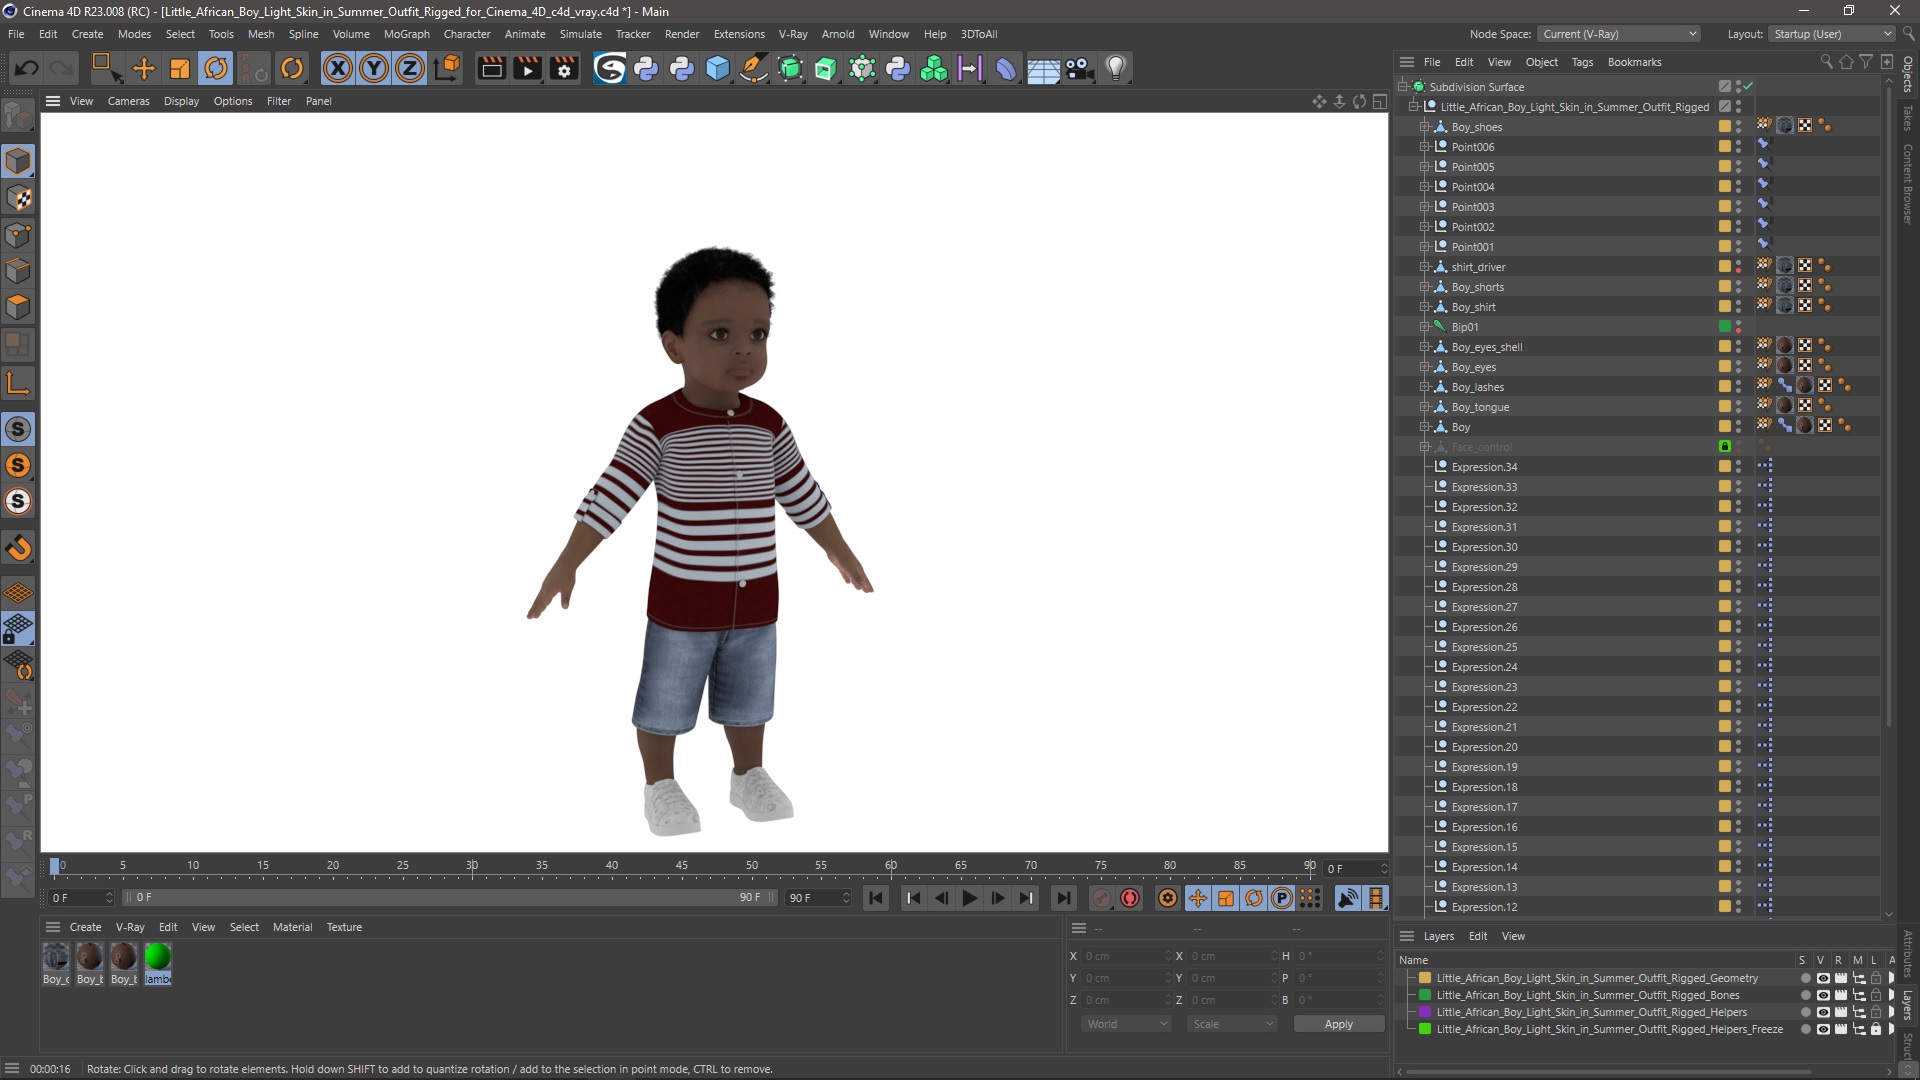Image resolution: width=1920 pixels, height=1080 pixels.
Task: Toggle Y axis lock
Action: tap(374, 68)
